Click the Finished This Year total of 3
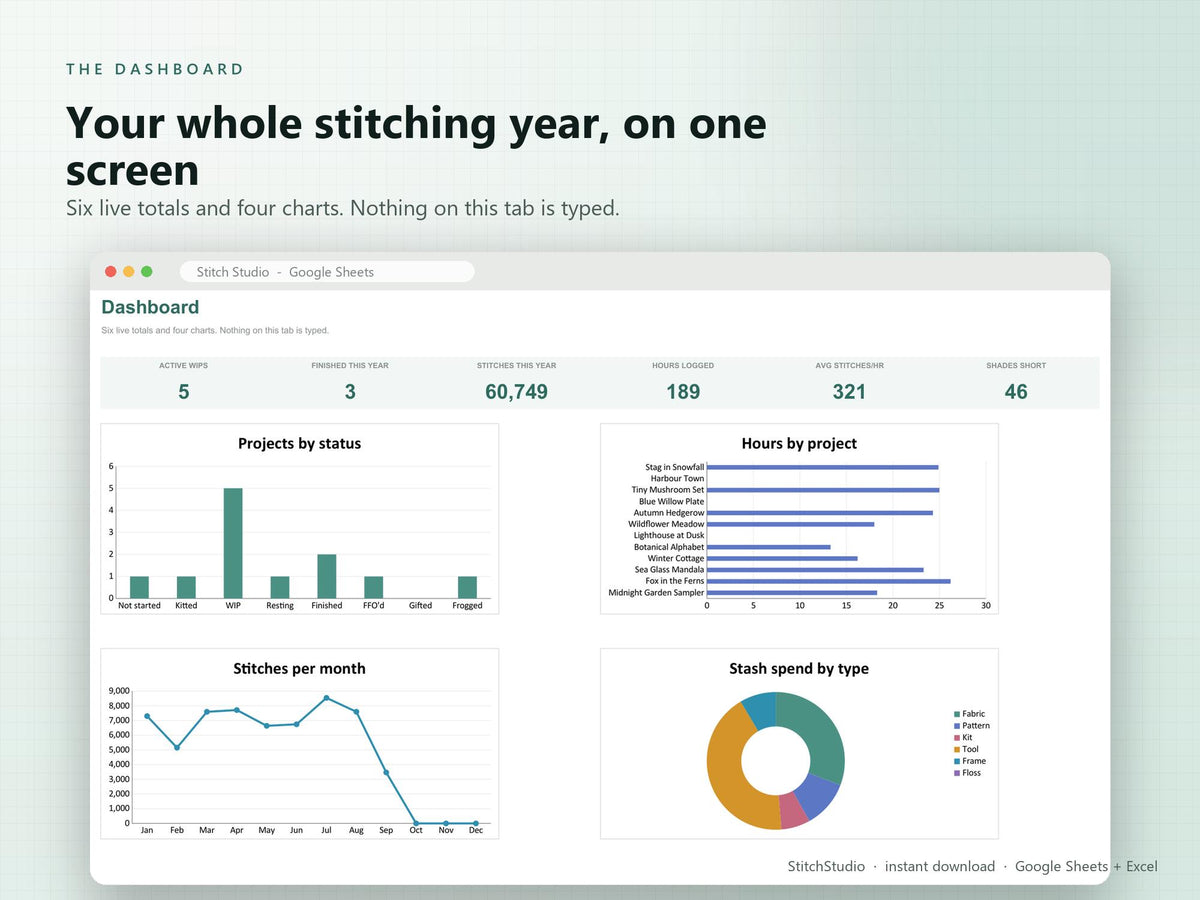The image size is (1200, 900). tap(350, 392)
